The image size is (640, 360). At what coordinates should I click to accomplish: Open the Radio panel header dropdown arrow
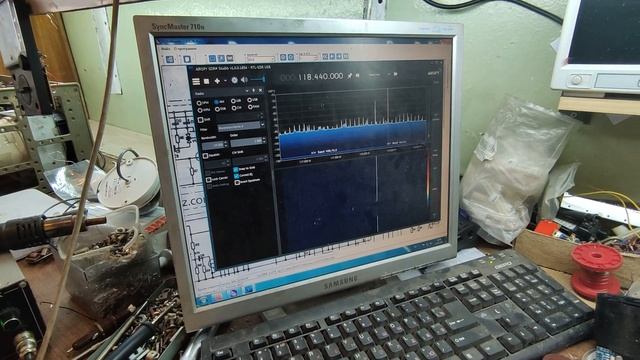[247, 91]
